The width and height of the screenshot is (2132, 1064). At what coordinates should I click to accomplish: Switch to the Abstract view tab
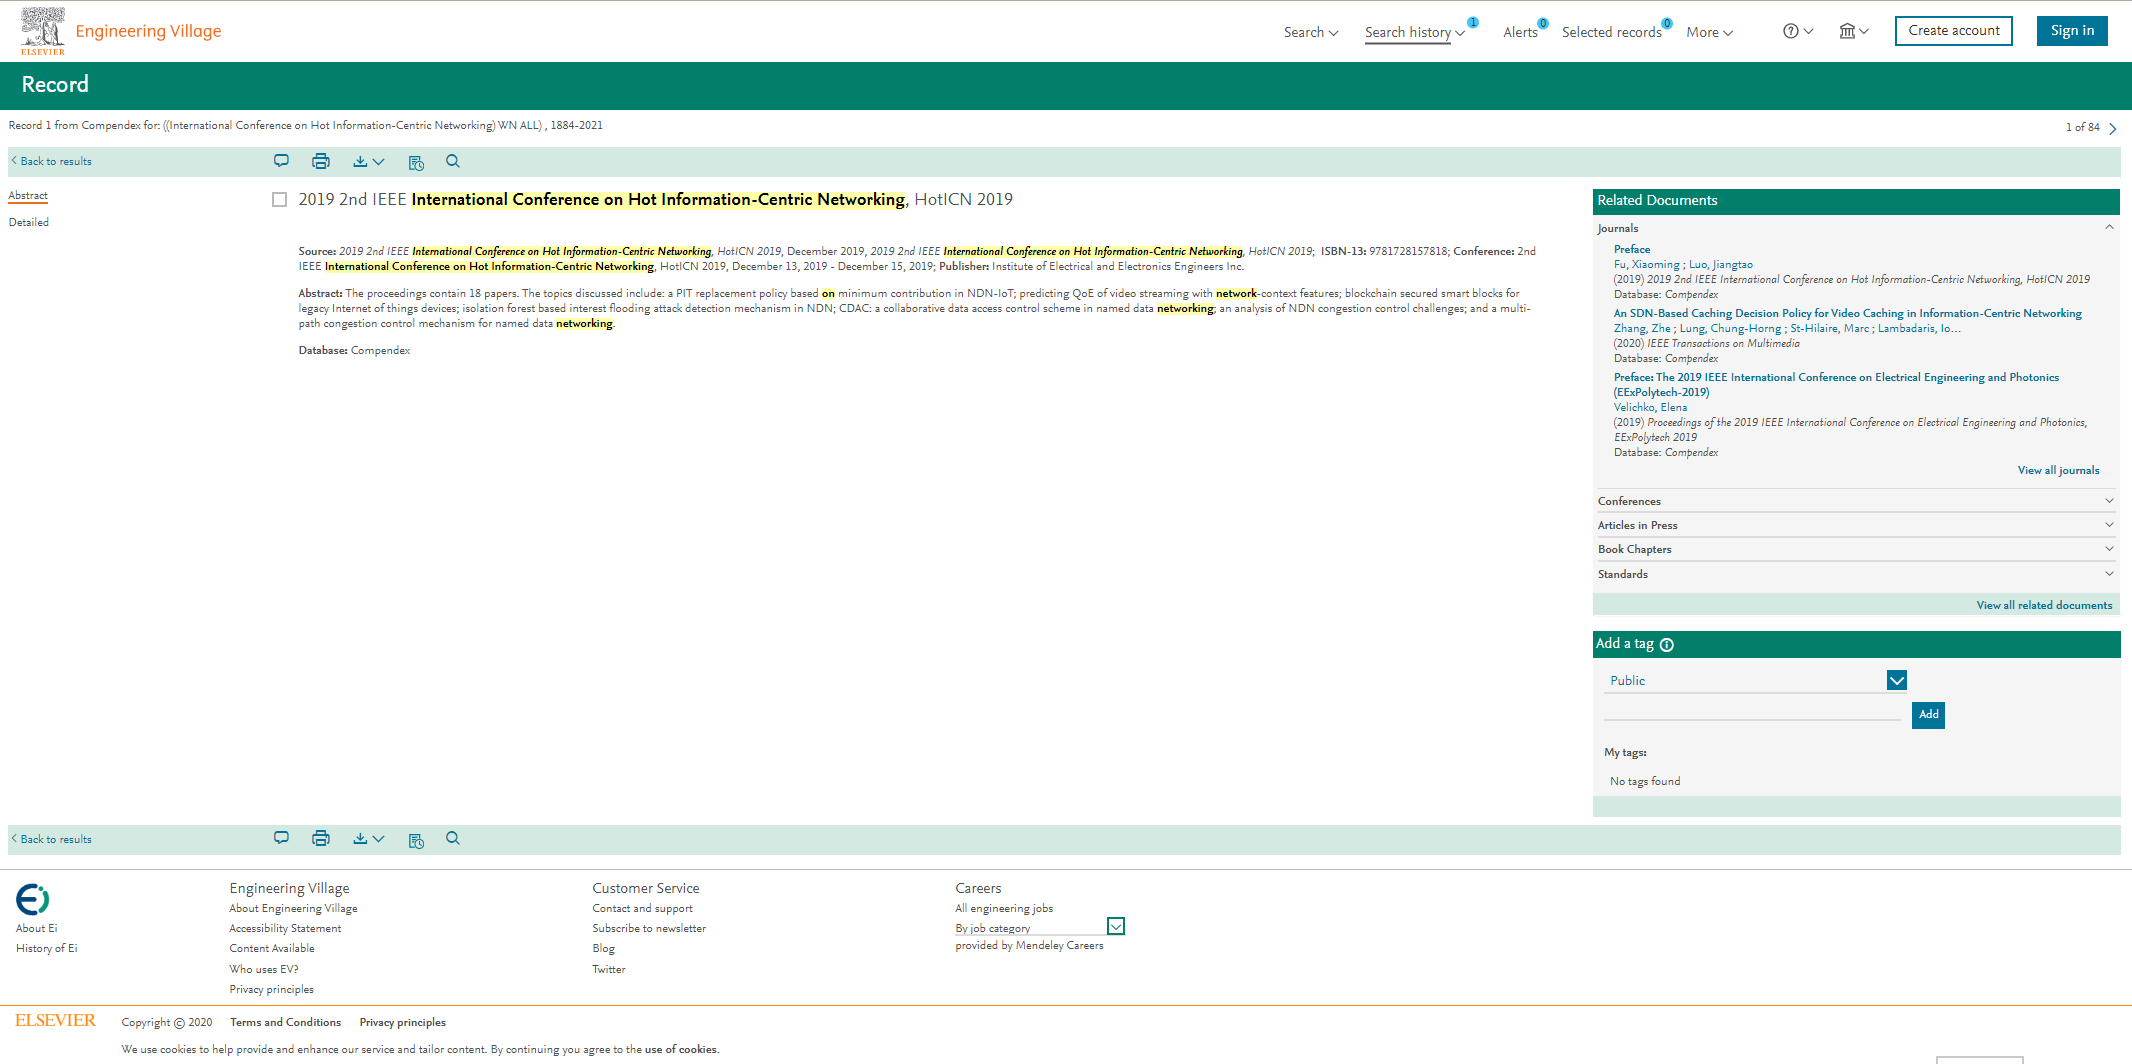[28, 196]
